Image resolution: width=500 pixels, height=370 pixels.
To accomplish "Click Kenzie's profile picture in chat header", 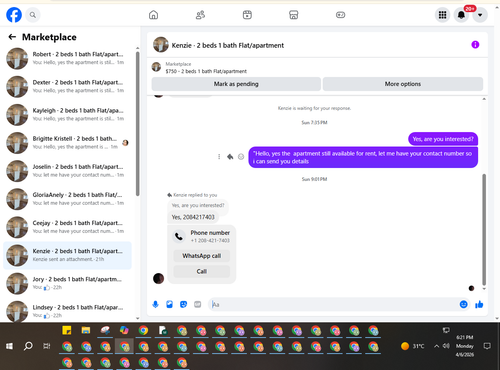I will [x=161, y=45].
